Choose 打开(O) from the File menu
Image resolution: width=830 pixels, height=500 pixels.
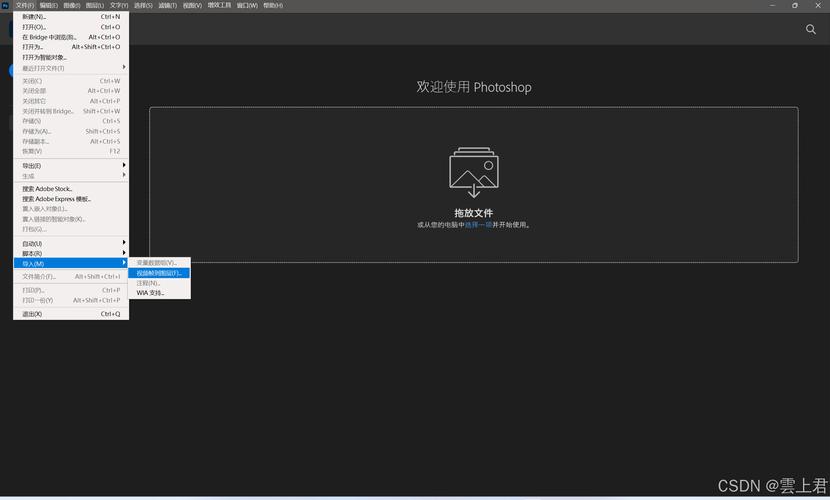click(x=71, y=27)
